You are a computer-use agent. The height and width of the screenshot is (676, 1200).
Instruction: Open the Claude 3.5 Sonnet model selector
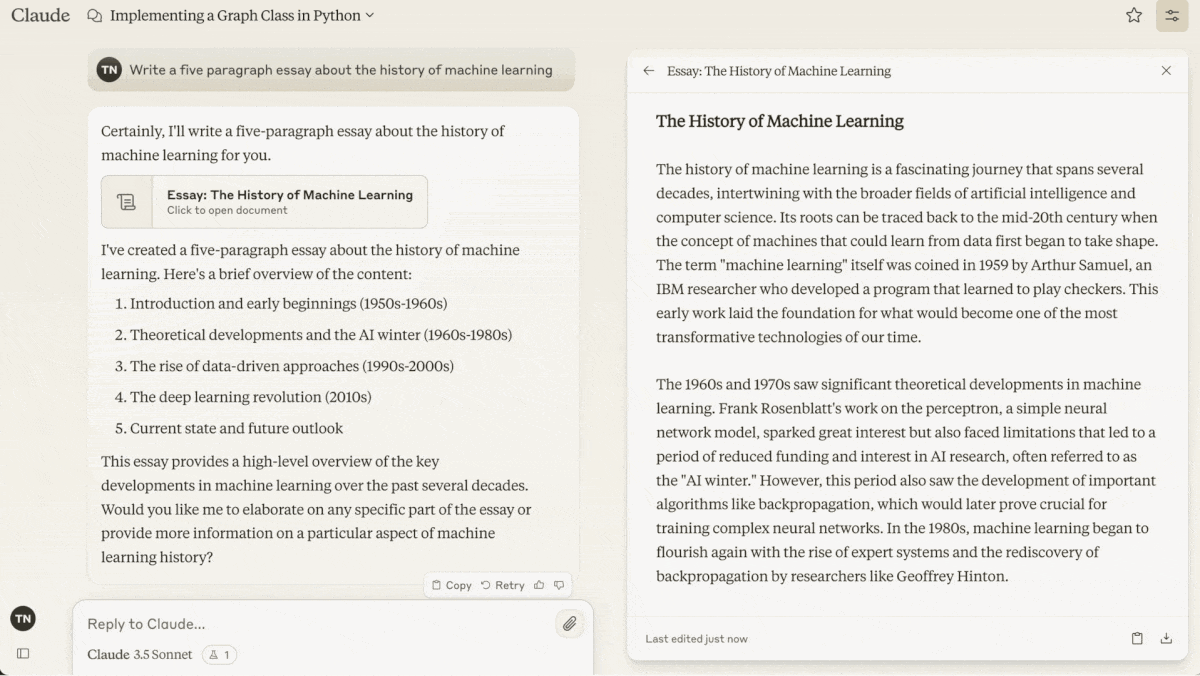pyautogui.click(x=139, y=655)
